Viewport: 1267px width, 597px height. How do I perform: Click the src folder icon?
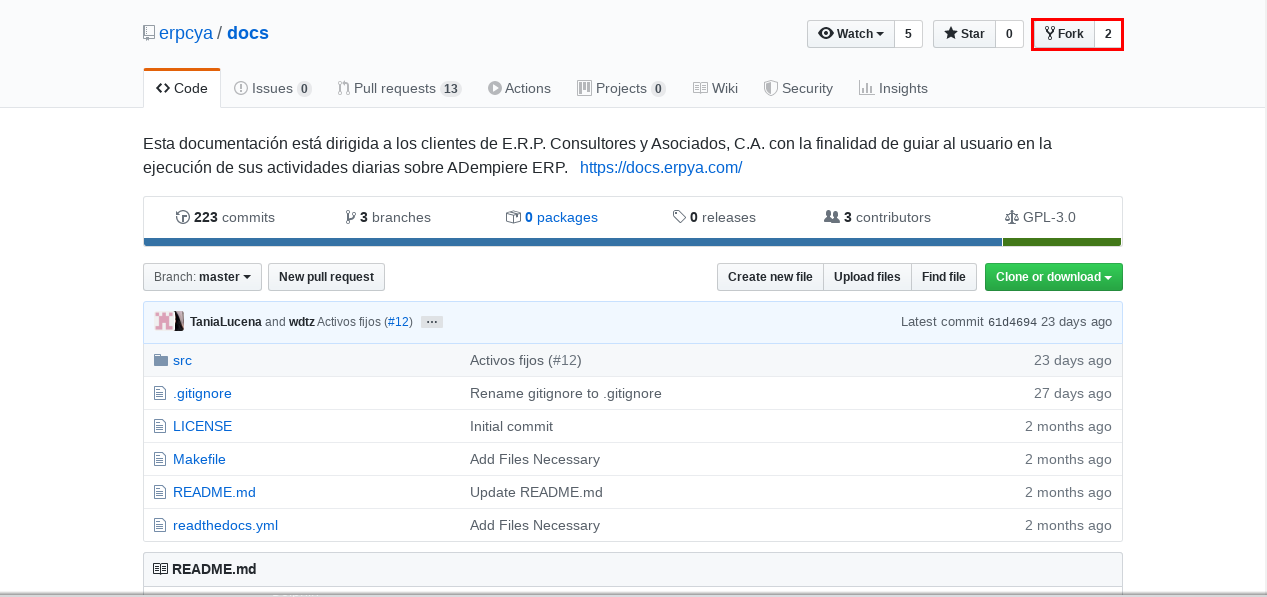pos(161,360)
